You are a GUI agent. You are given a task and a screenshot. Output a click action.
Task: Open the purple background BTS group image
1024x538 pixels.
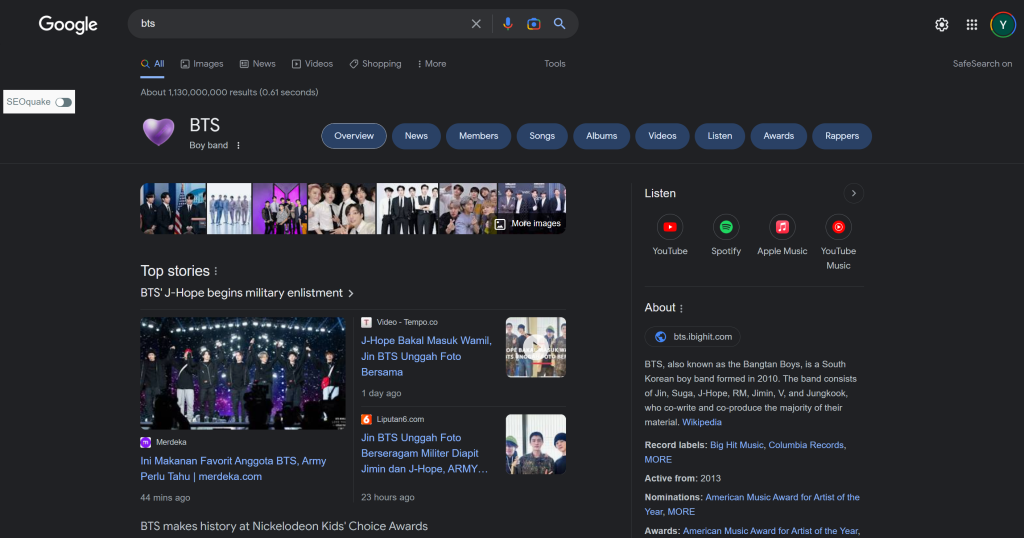tap(280, 208)
